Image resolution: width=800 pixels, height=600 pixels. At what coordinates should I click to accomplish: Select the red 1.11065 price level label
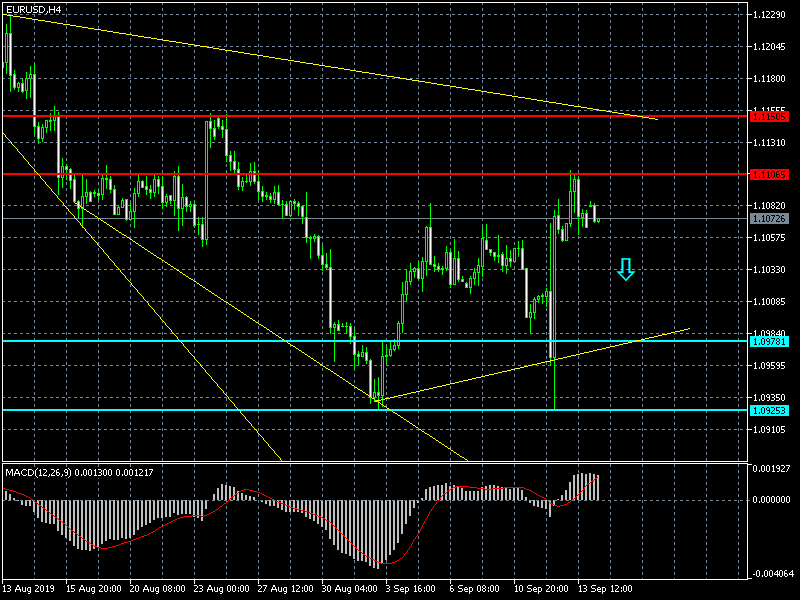769,174
